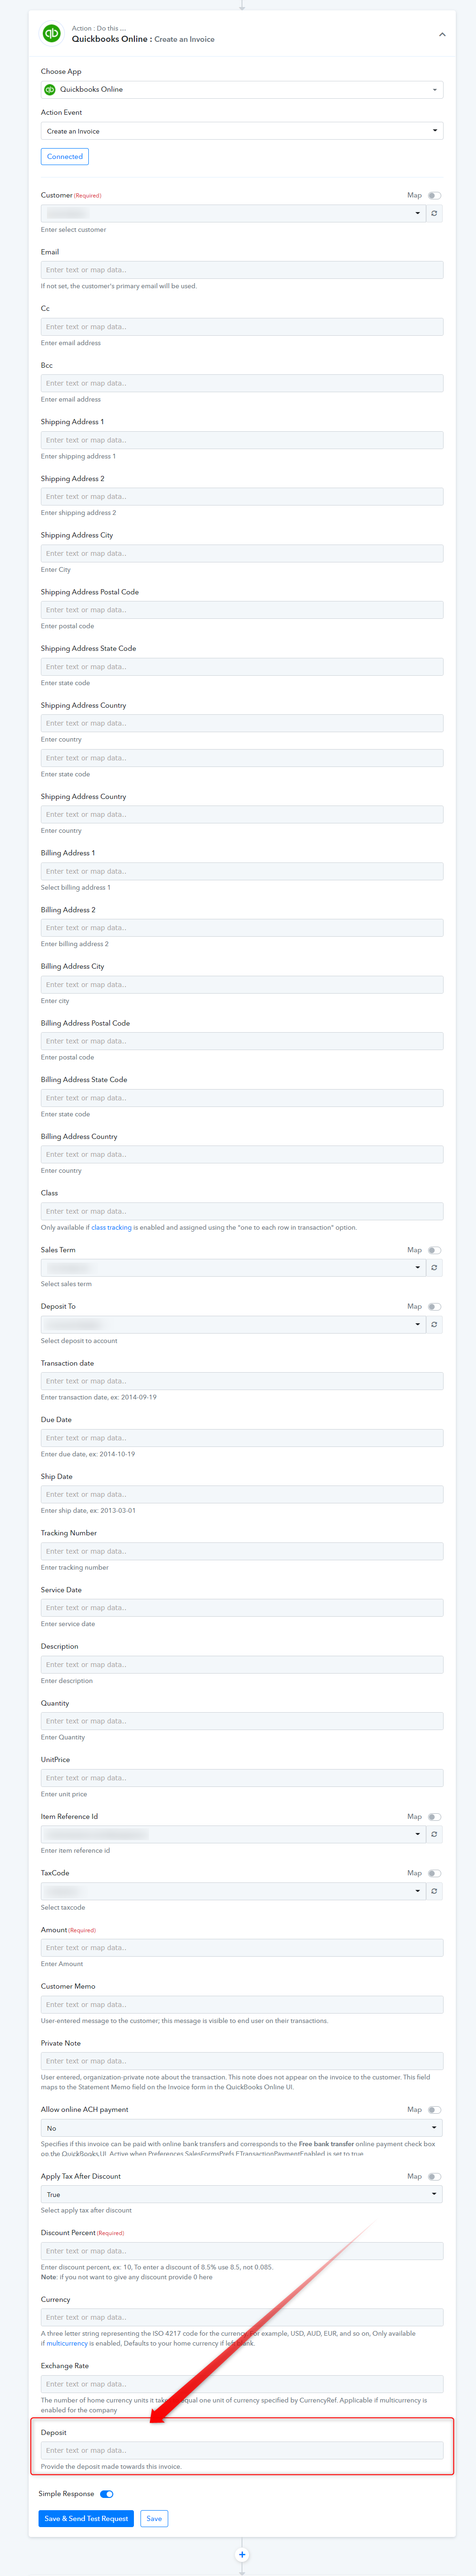The image size is (476, 2576).
Task: Open the Action Event dropdown
Action: 242,131
